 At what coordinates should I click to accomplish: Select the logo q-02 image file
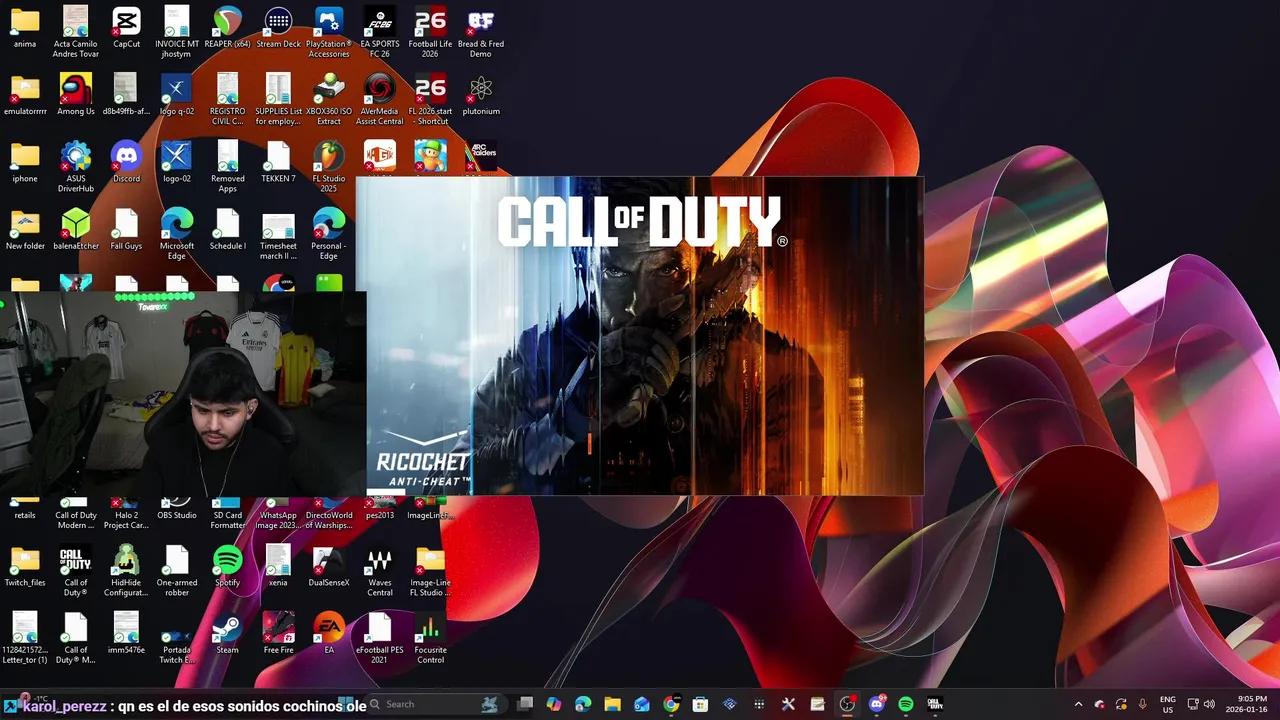pos(177,94)
